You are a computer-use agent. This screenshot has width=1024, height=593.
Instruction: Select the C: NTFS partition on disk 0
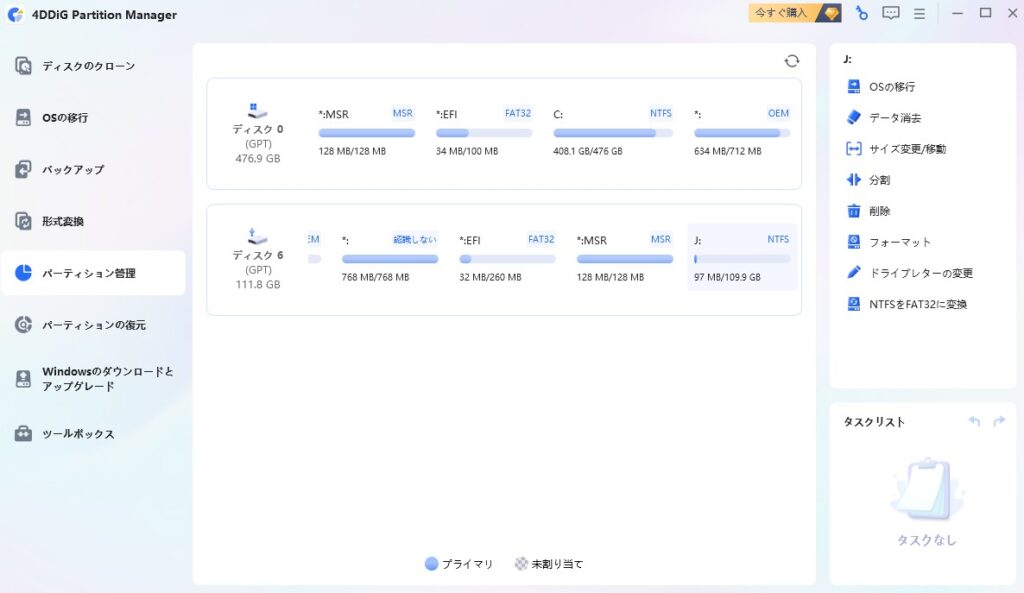[x=612, y=132]
